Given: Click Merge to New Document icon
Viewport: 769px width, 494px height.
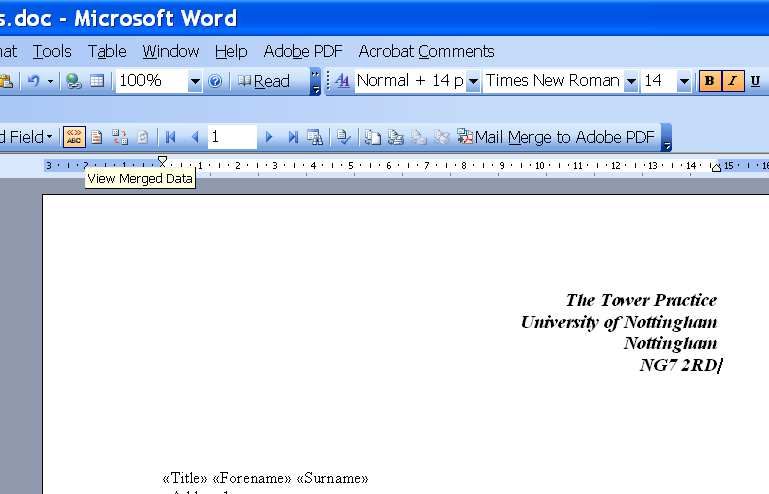Looking at the screenshot, I should [x=372, y=137].
